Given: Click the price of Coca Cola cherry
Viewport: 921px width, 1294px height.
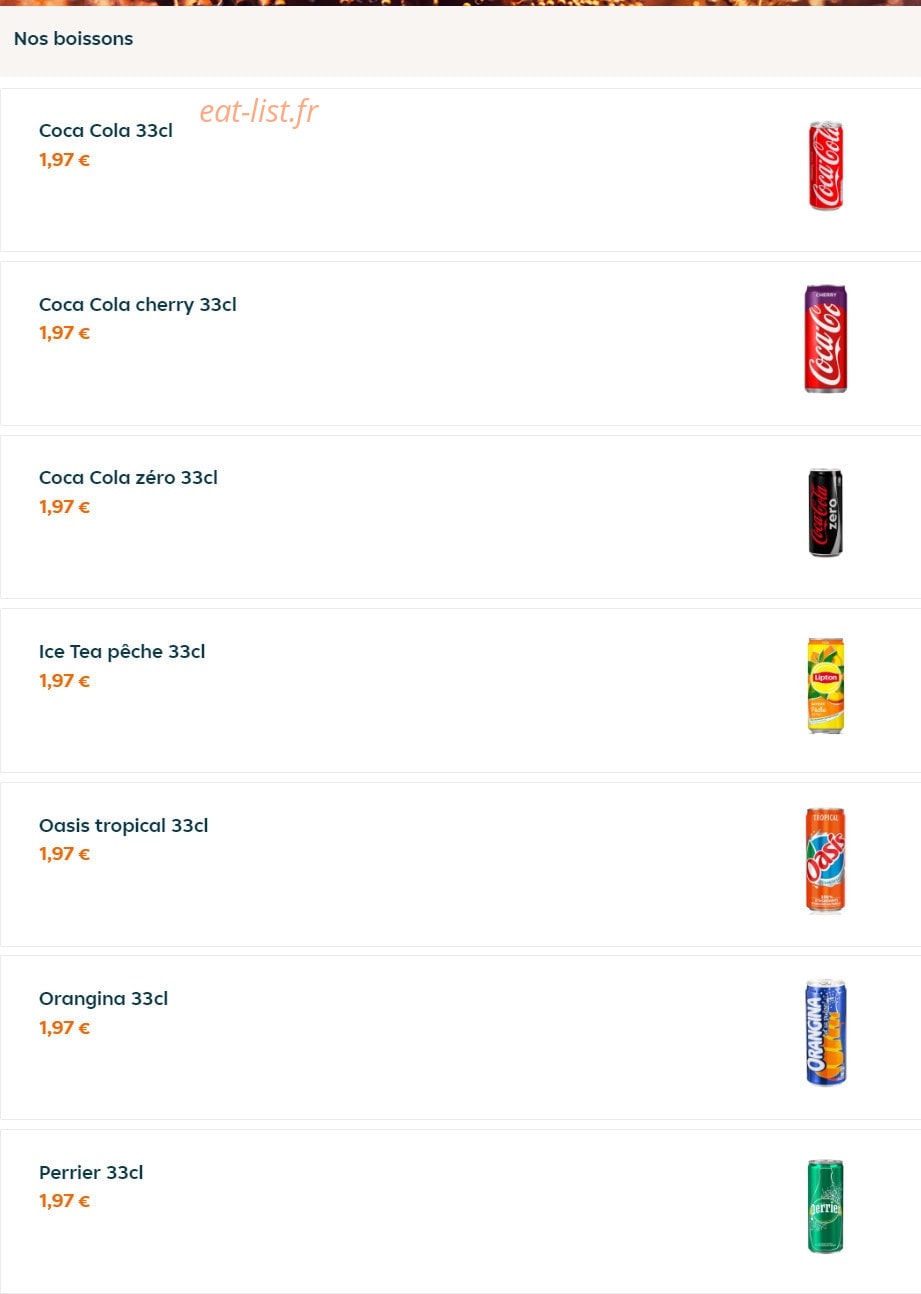Looking at the screenshot, I should pos(65,333).
